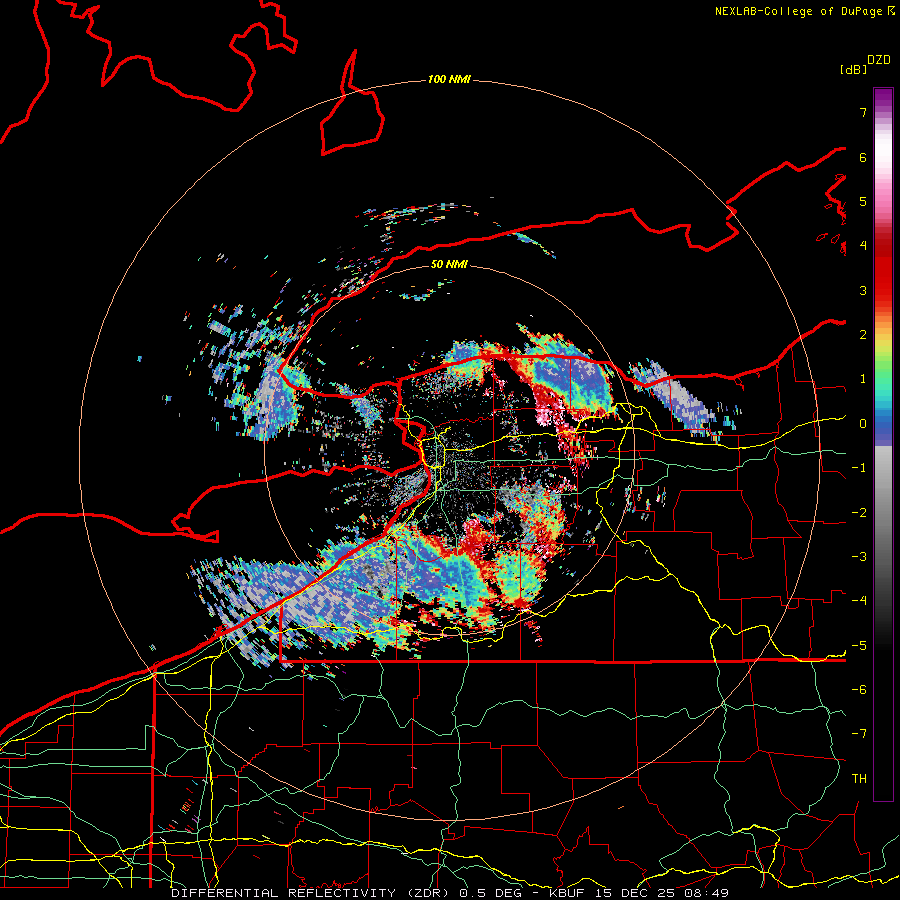Click the -4 value on the color scale
Viewport: 900px width, 900px height.
[859, 601]
